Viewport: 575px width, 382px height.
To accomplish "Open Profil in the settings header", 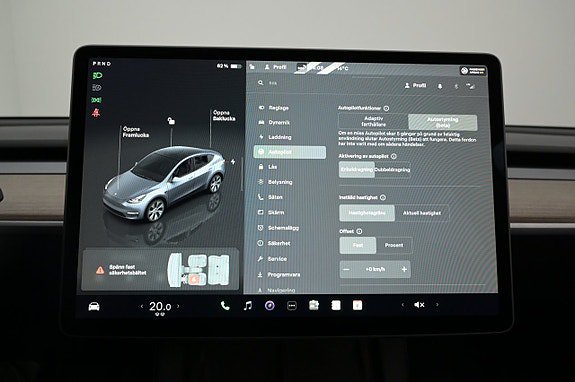I will click(415, 85).
